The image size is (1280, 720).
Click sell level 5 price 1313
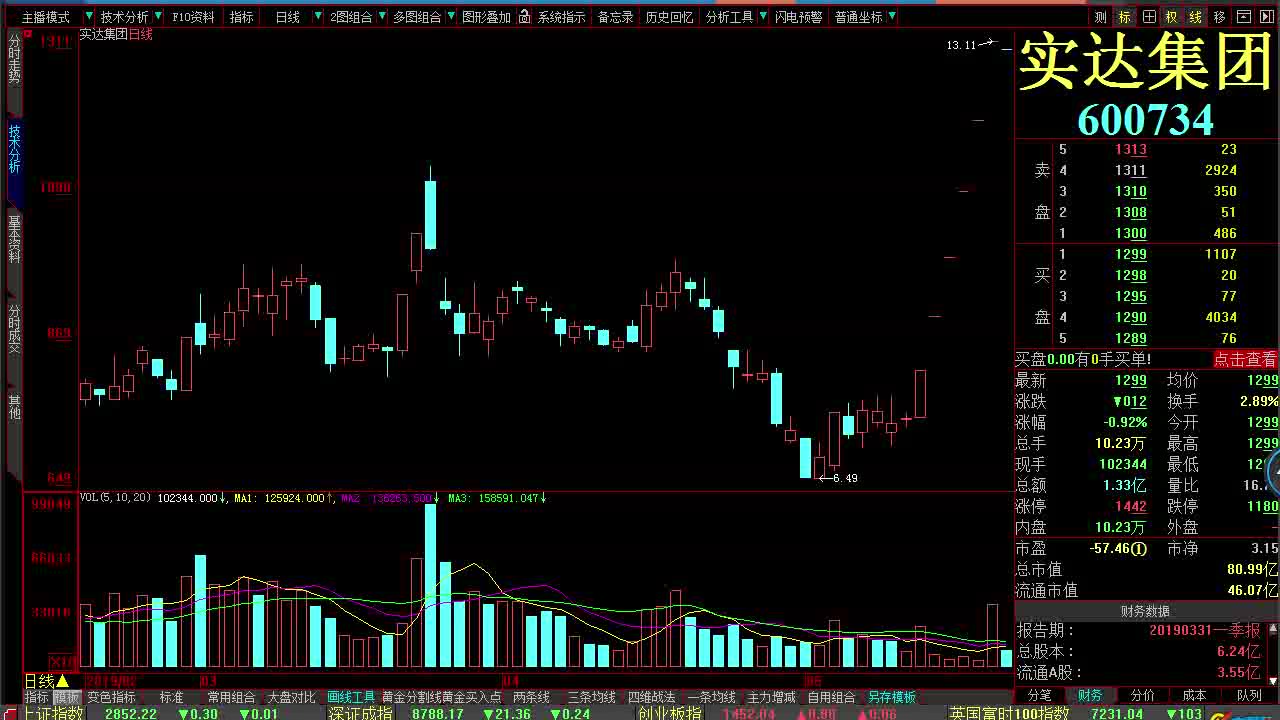click(1131, 149)
